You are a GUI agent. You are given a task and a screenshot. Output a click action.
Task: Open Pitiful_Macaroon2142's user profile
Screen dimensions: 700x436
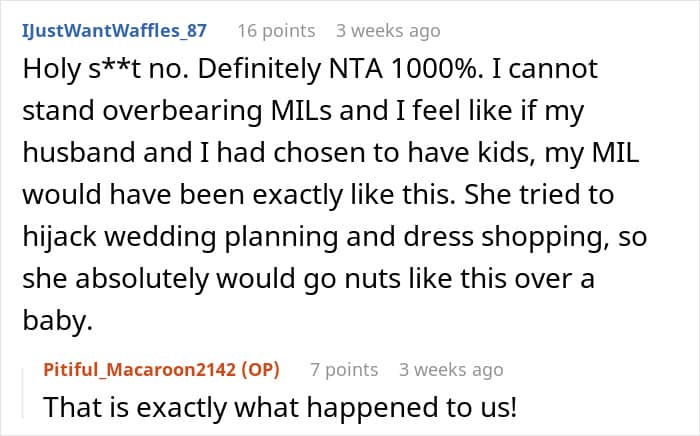(x=139, y=370)
